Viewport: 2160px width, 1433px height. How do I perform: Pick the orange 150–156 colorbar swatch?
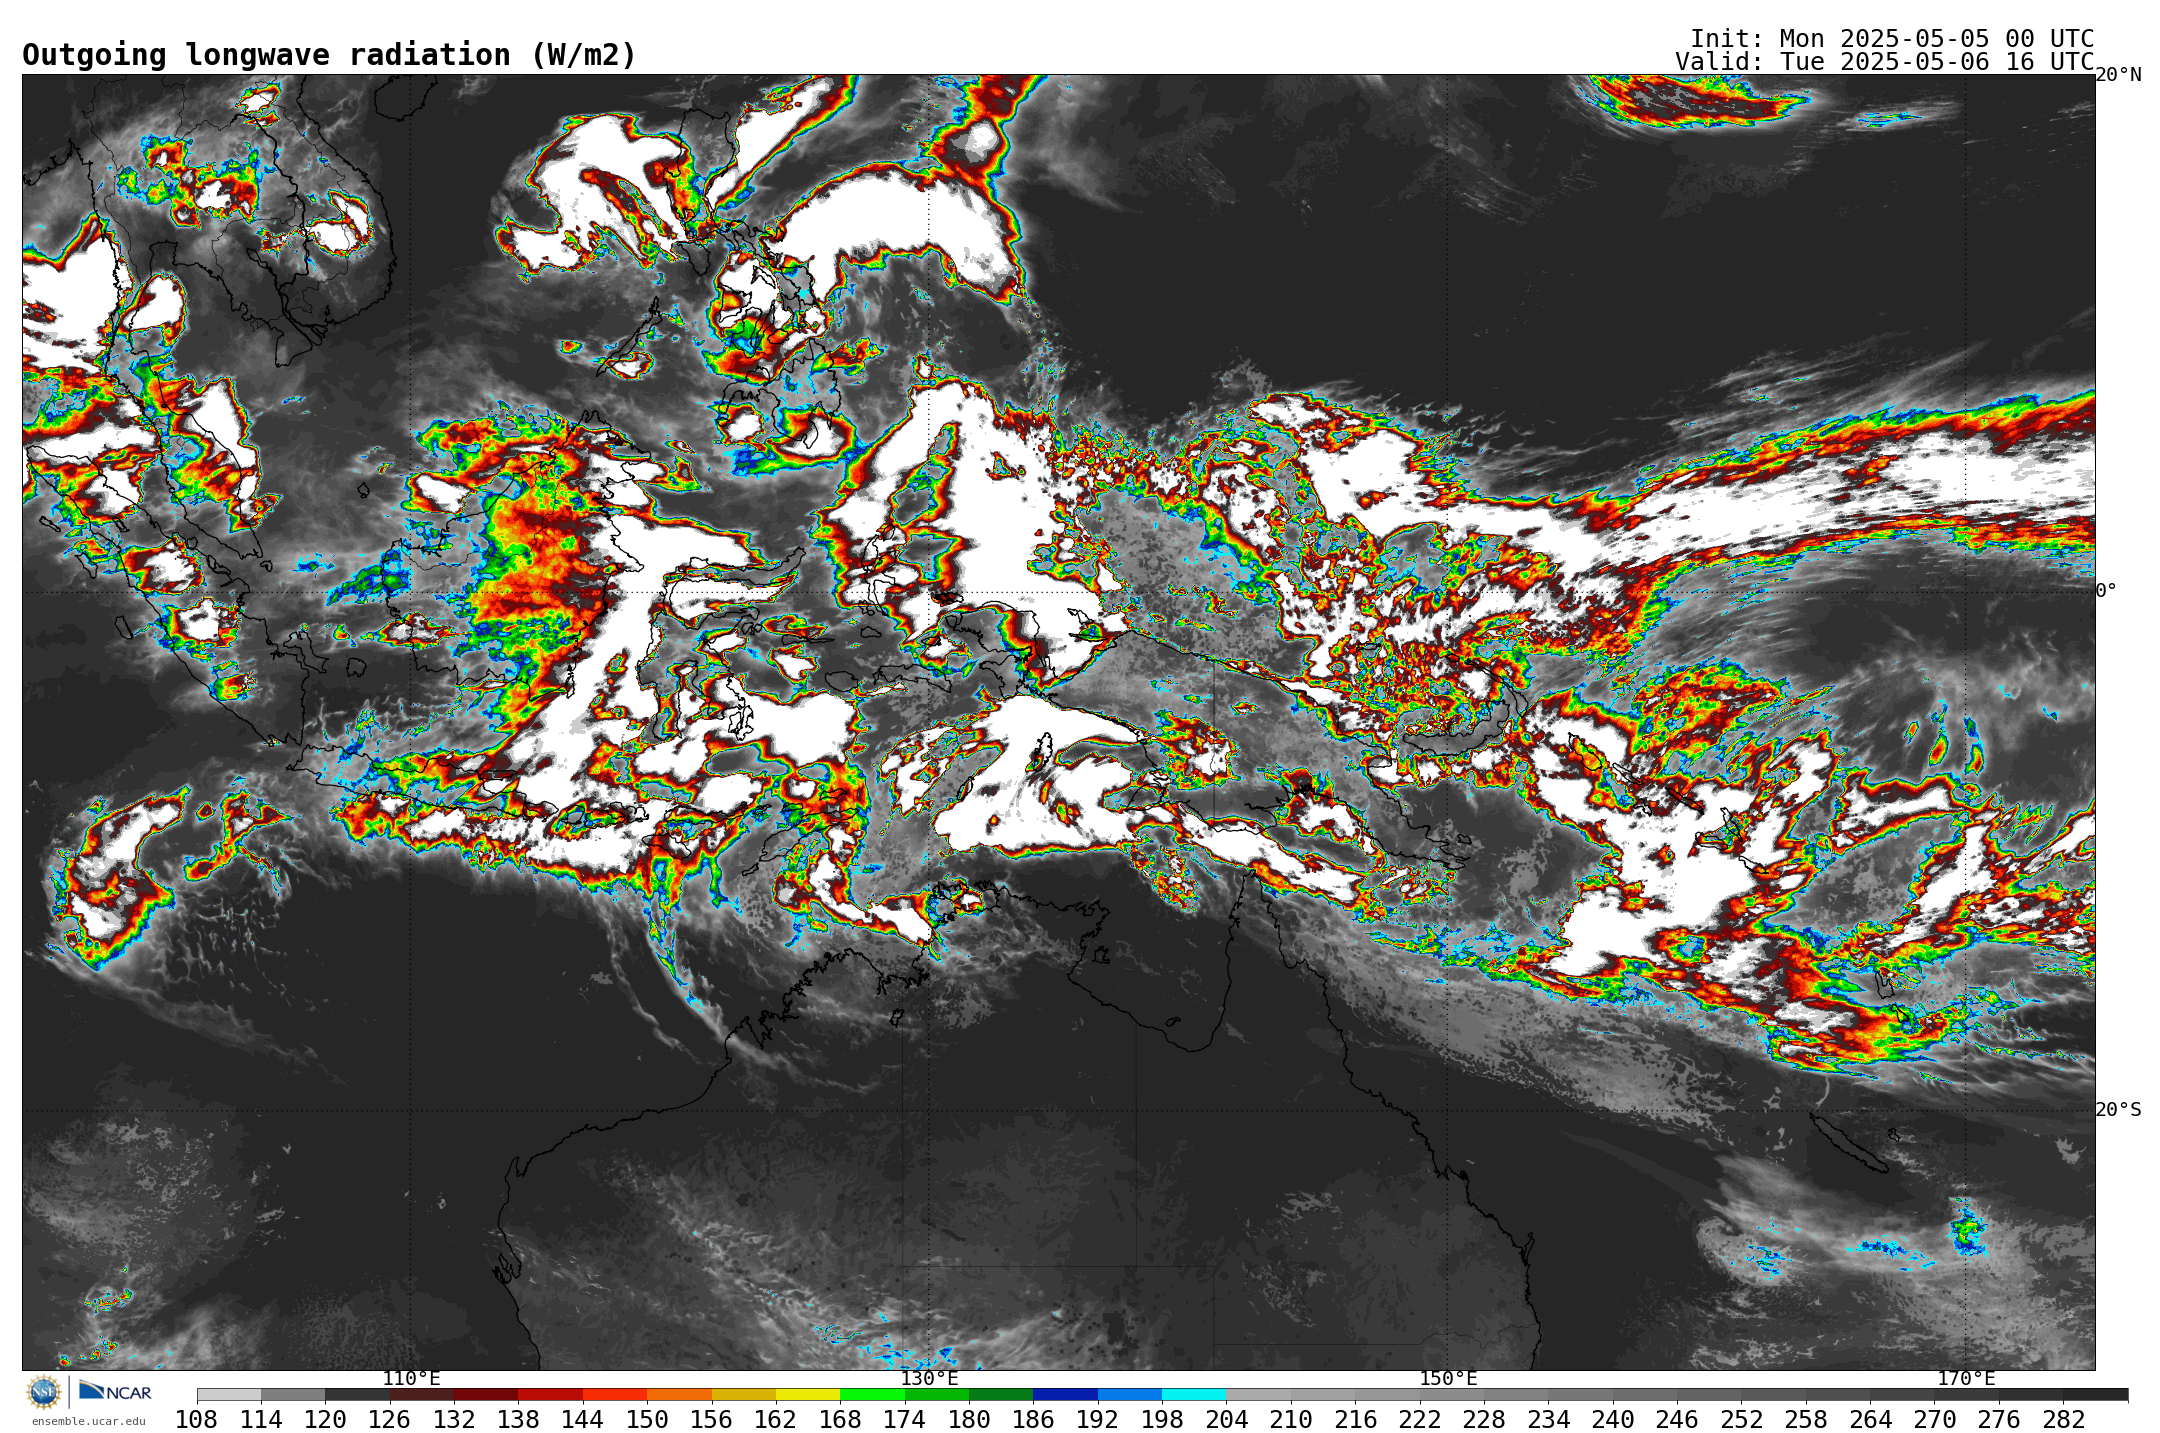pyautogui.click(x=680, y=1394)
